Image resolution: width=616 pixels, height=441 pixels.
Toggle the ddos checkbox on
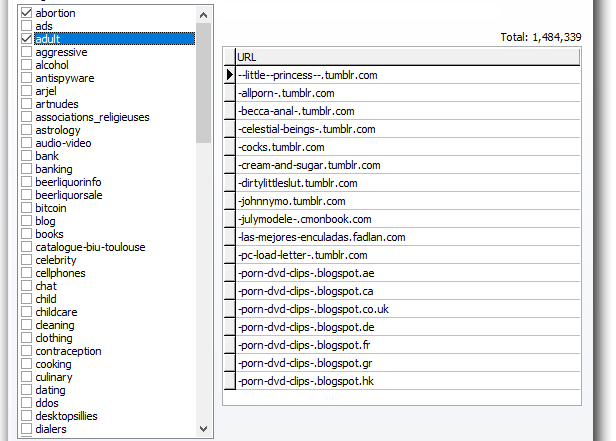point(27,403)
